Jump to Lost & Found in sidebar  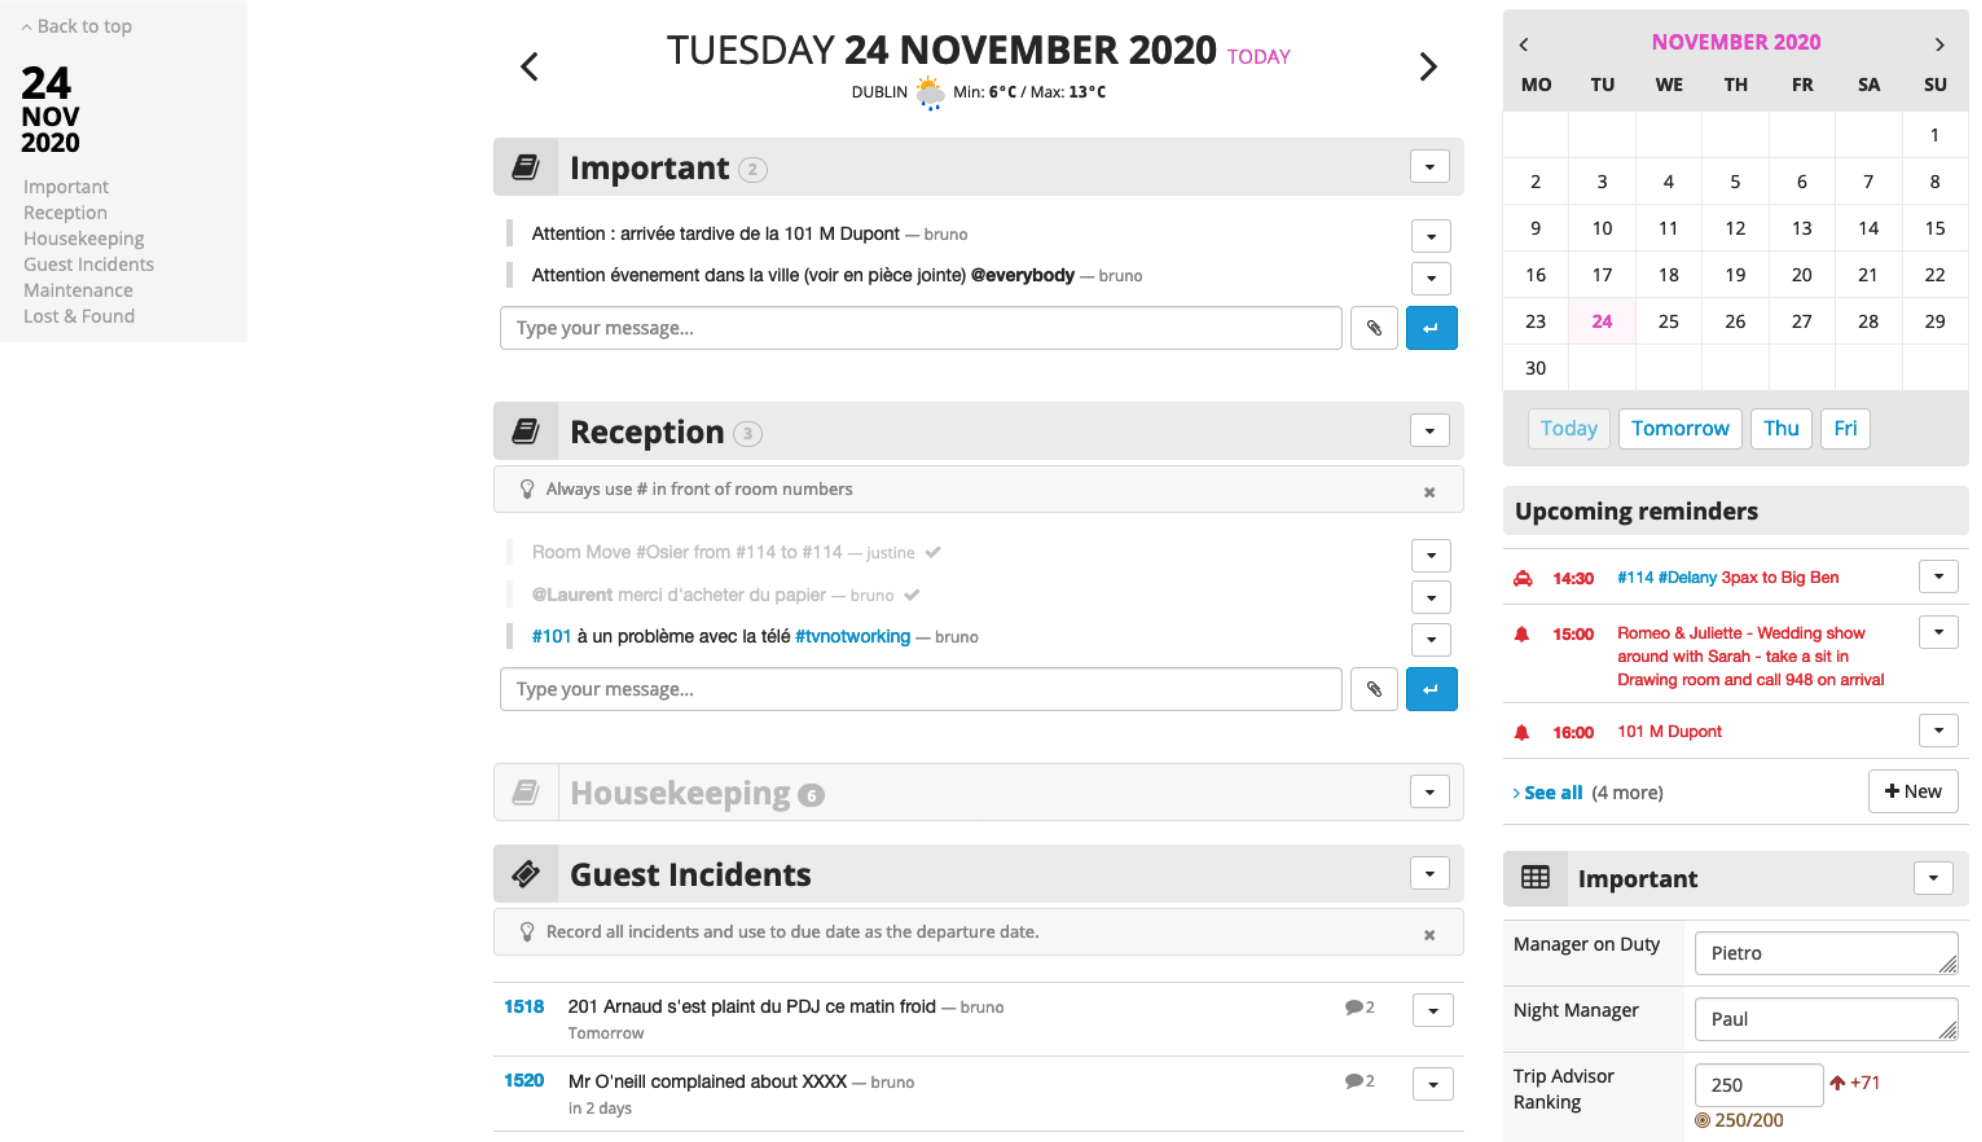(79, 316)
